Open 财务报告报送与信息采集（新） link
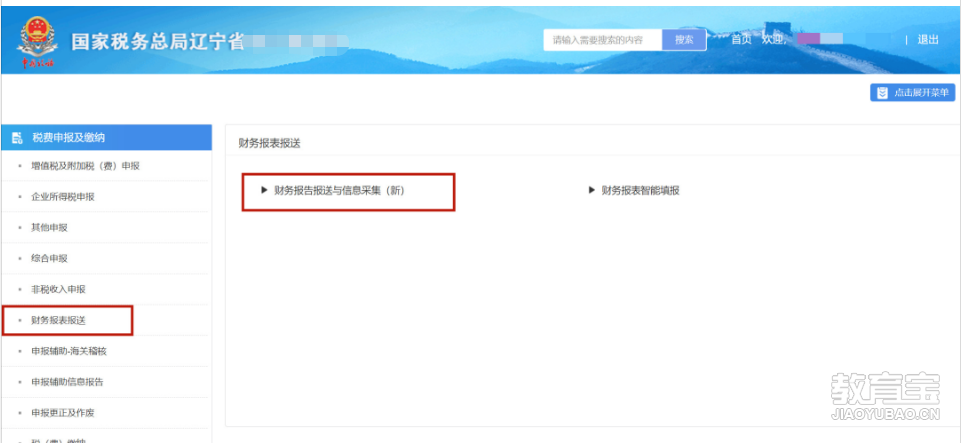The height and width of the screenshot is (443, 961). [340, 191]
